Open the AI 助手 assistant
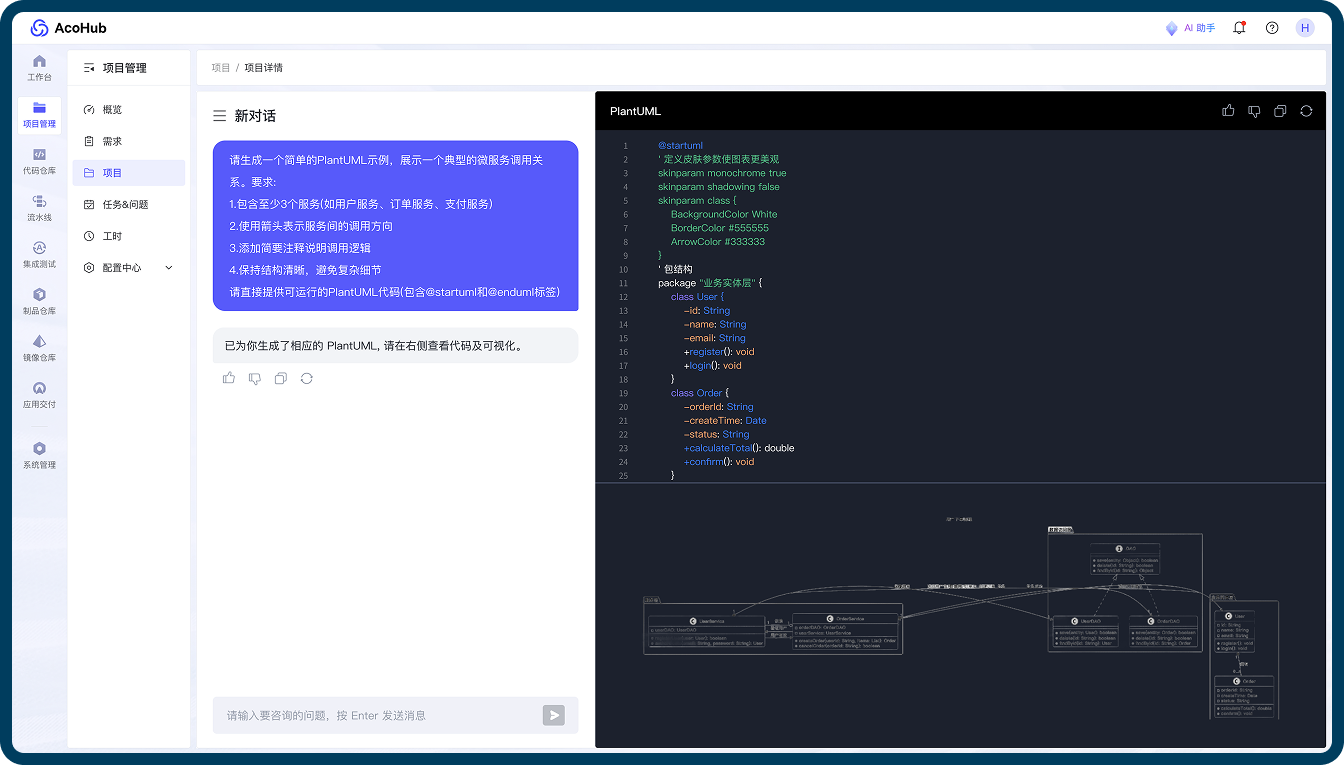The height and width of the screenshot is (765, 1344). [1190, 28]
